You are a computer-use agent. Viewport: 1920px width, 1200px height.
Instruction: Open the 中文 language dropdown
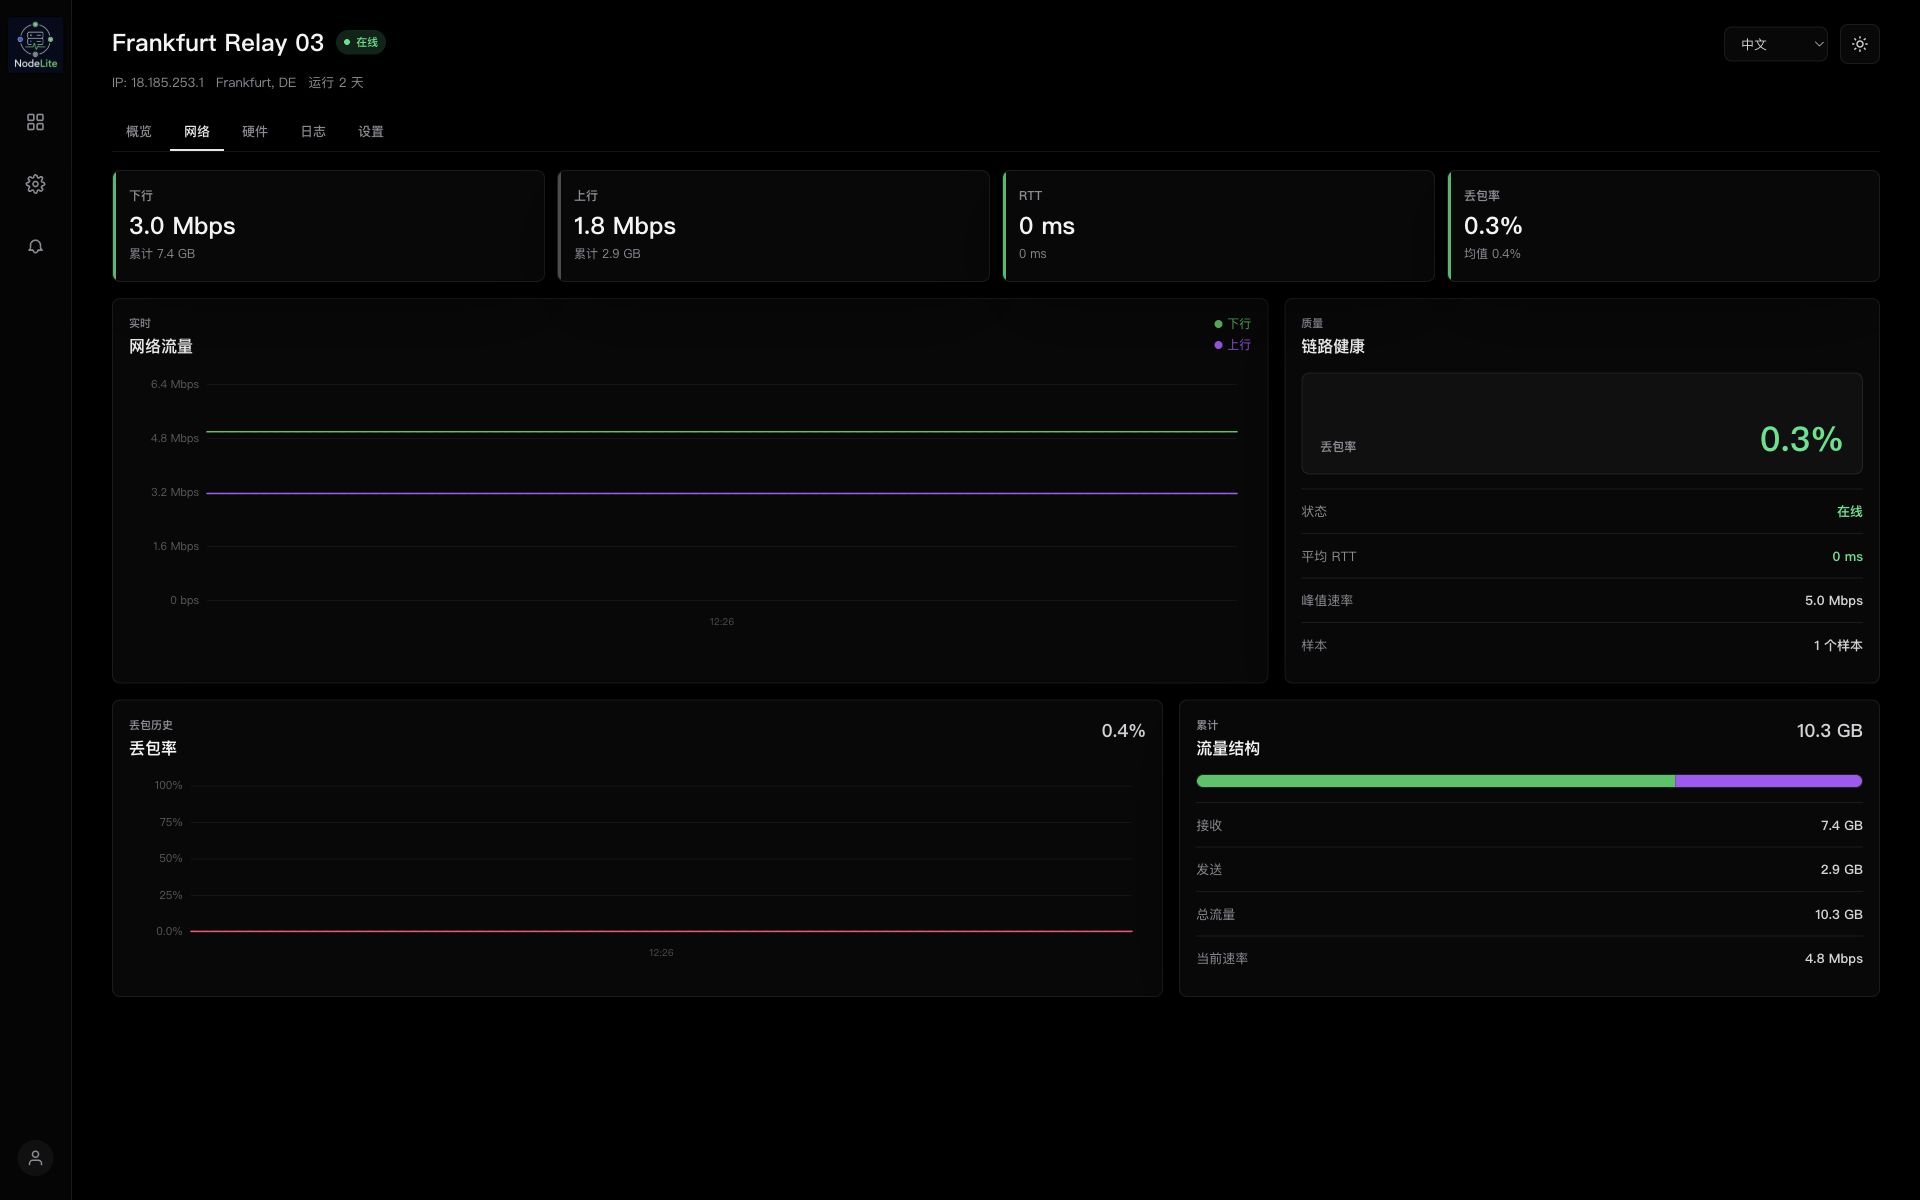click(1775, 44)
